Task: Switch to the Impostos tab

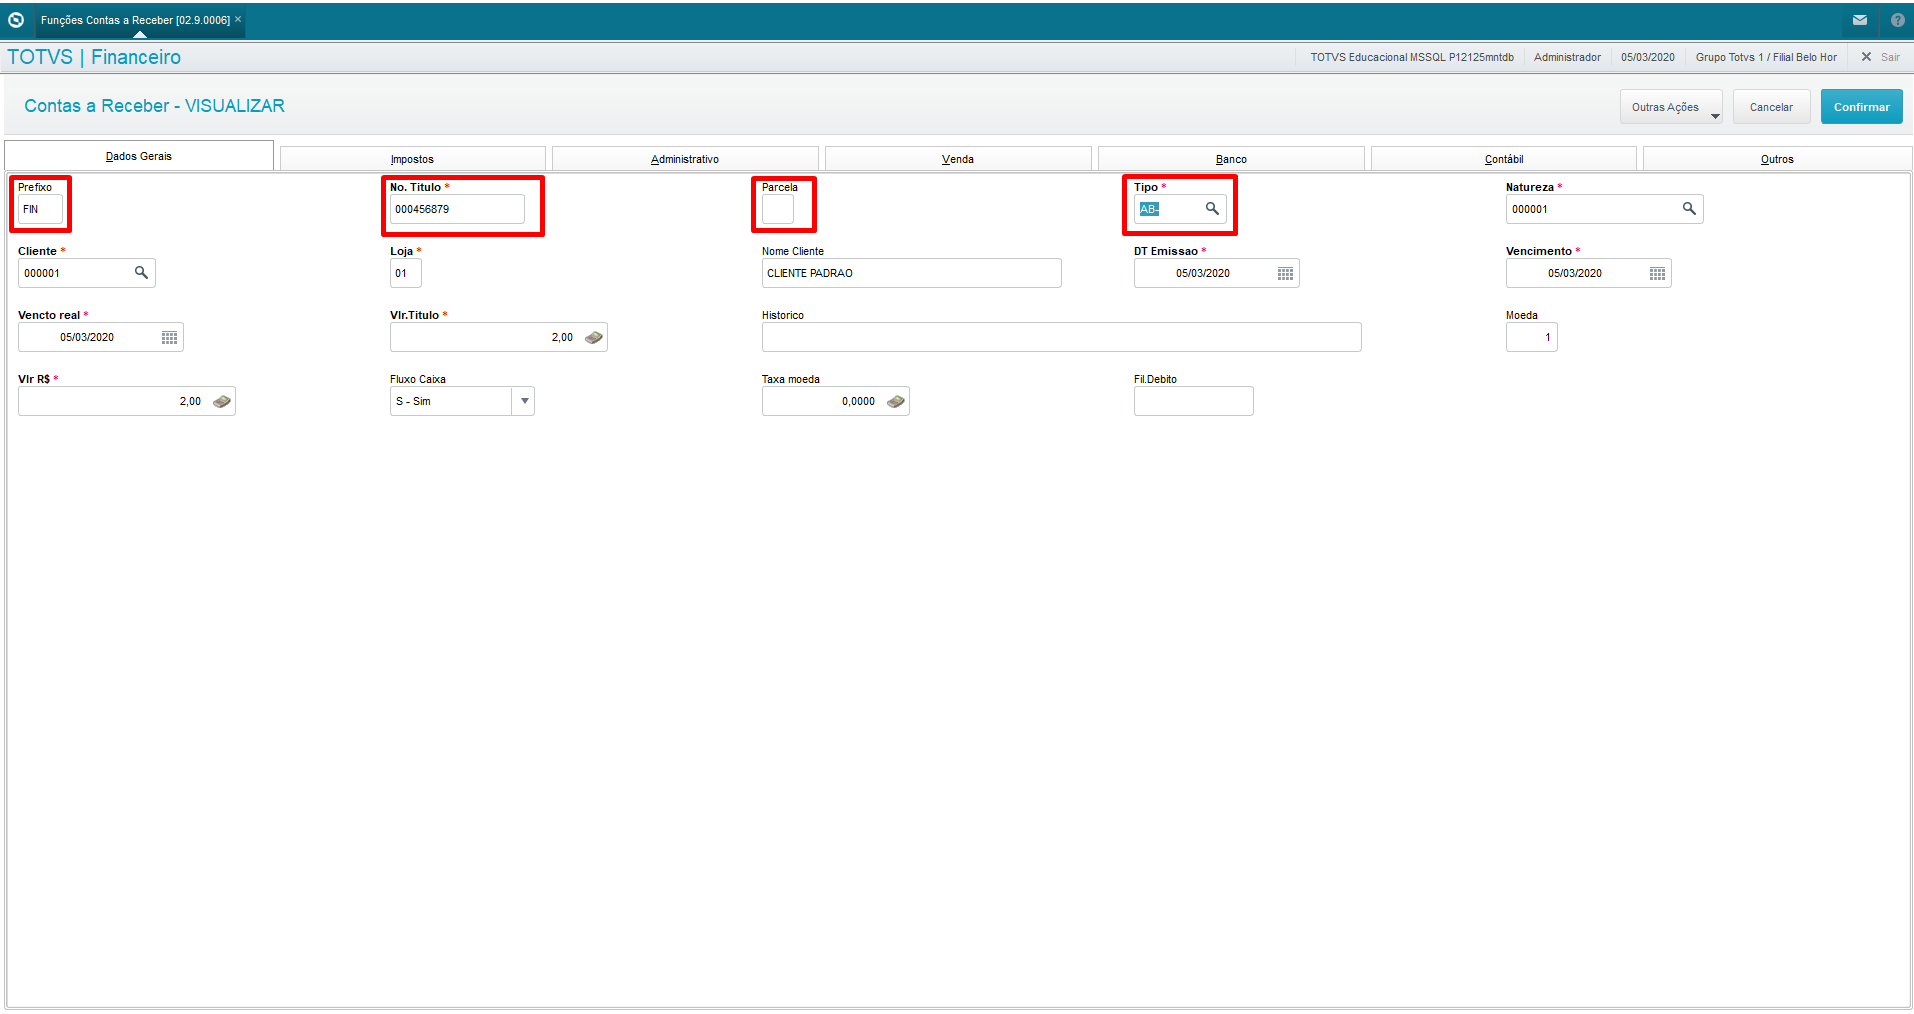Action: pos(412,159)
